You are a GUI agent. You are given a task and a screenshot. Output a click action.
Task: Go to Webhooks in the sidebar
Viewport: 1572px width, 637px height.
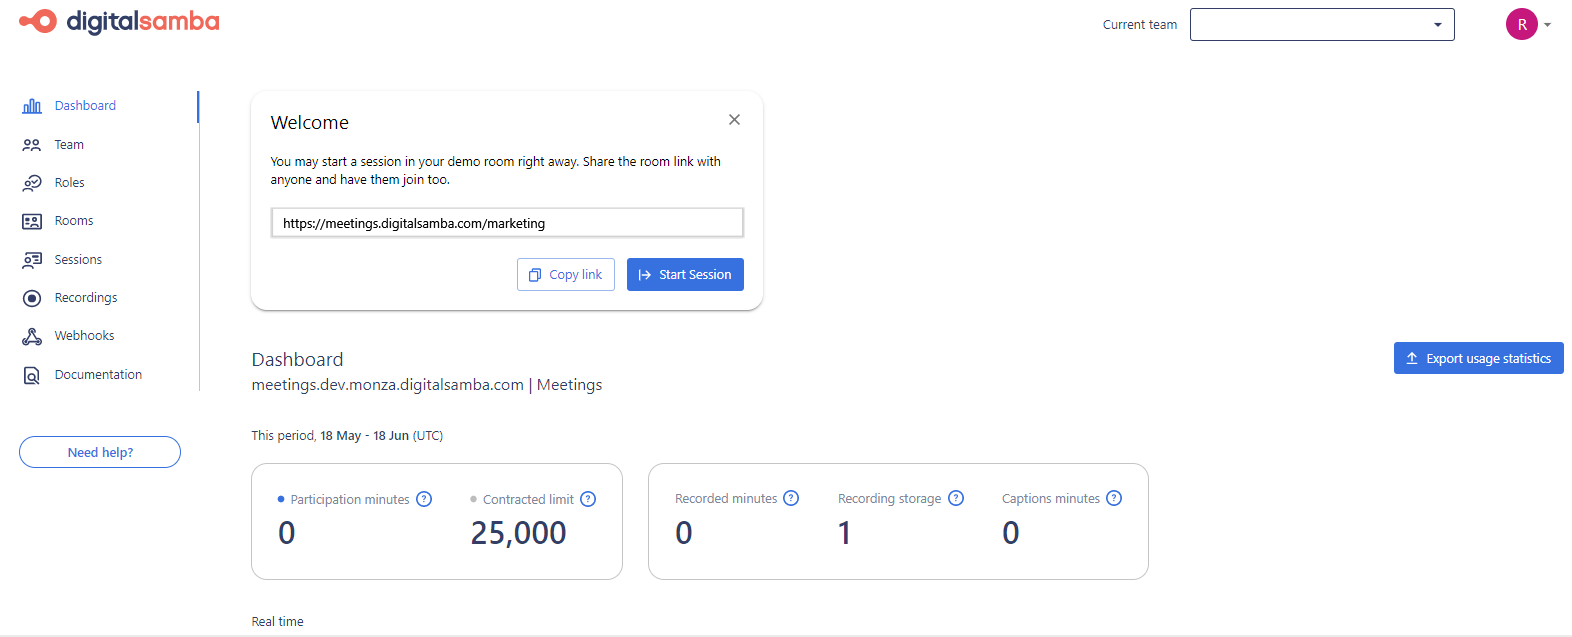point(84,336)
